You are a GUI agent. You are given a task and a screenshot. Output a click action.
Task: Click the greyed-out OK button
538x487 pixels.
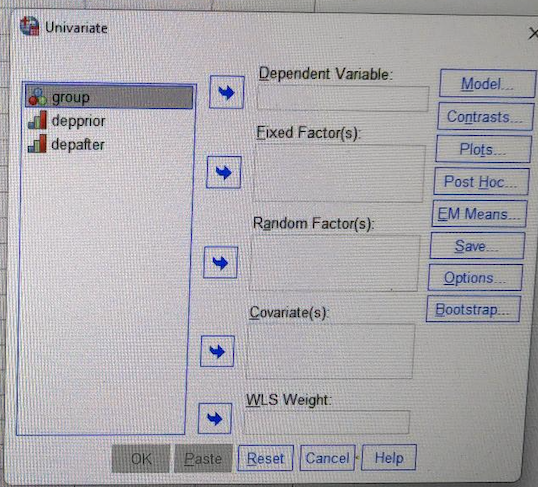pos(141,459)
